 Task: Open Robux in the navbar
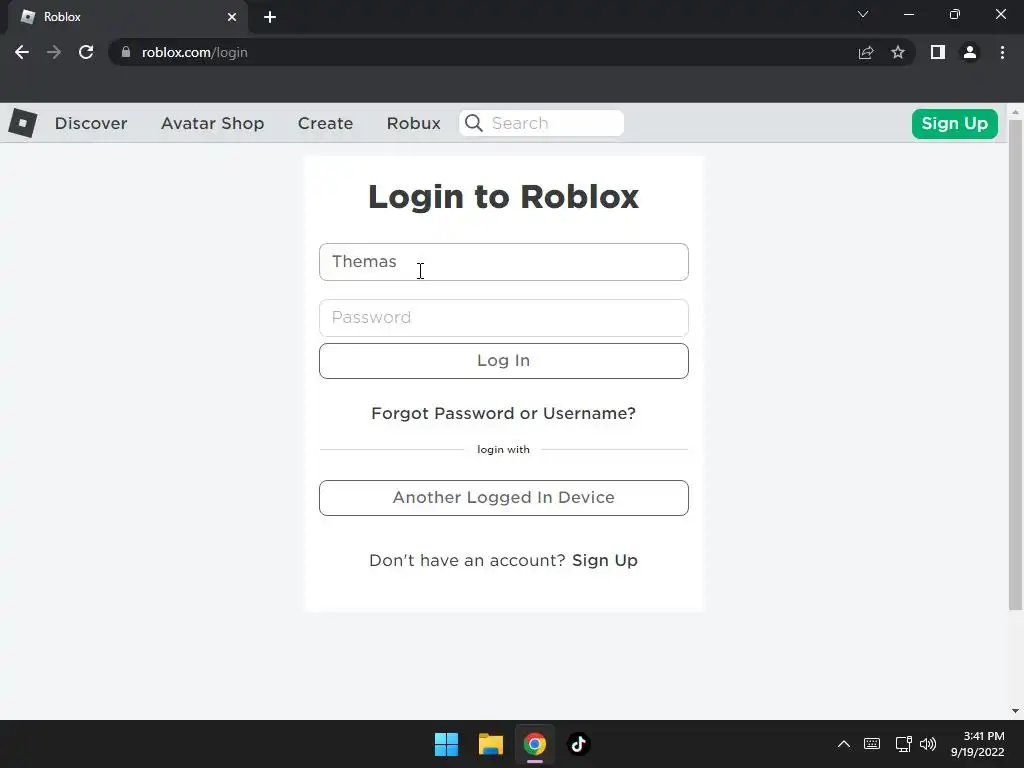(x=413, y=123)
